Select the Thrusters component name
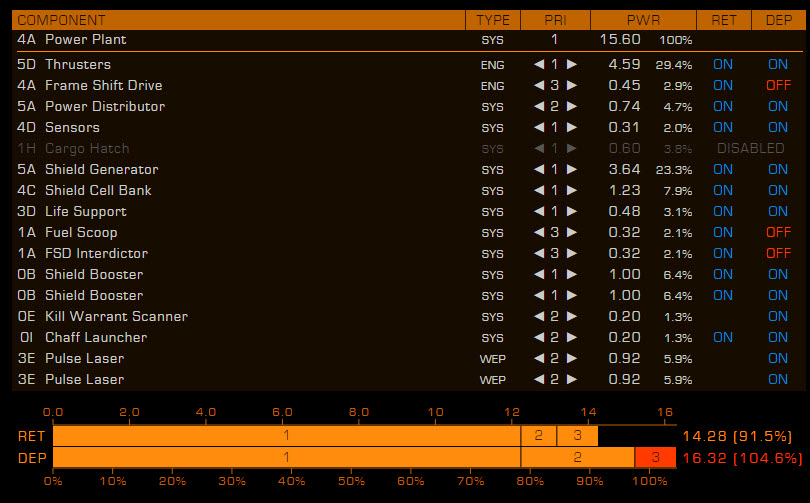 tap(78, 65)
